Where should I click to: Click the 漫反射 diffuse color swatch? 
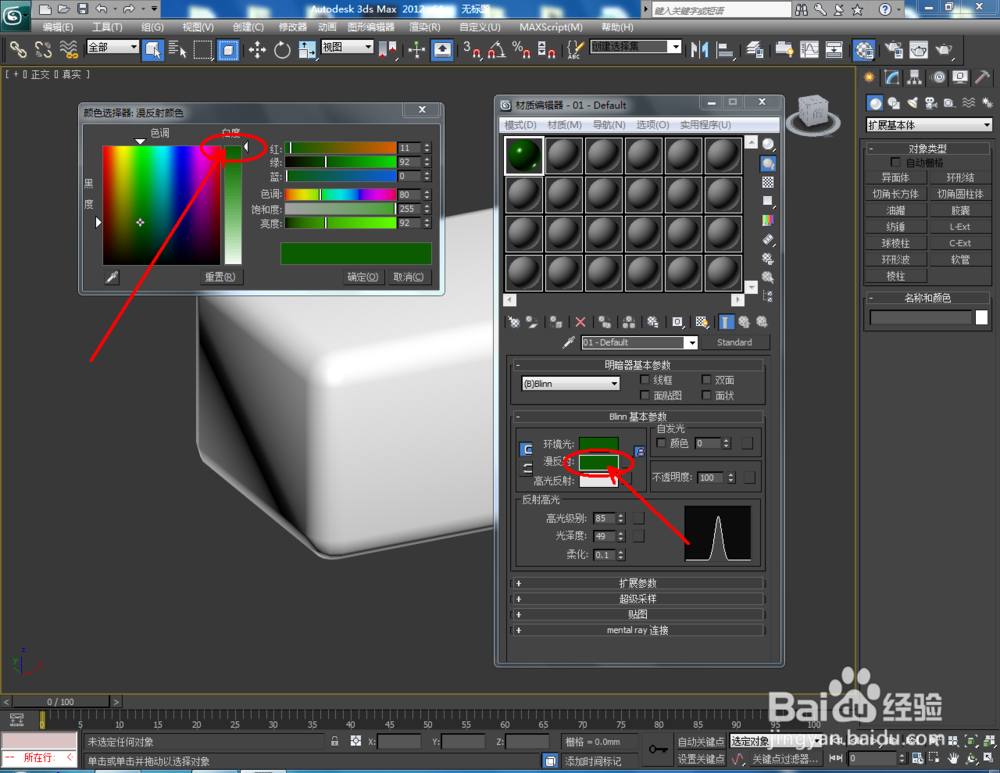(x=599, y=461)
